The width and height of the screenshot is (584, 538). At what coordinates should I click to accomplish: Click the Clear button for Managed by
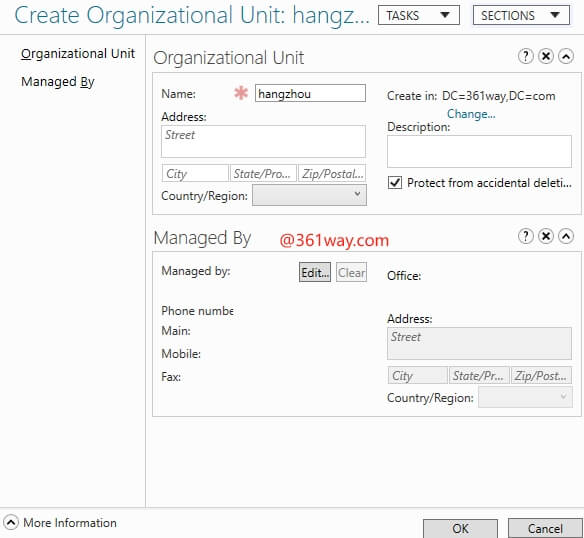[351, 272]
